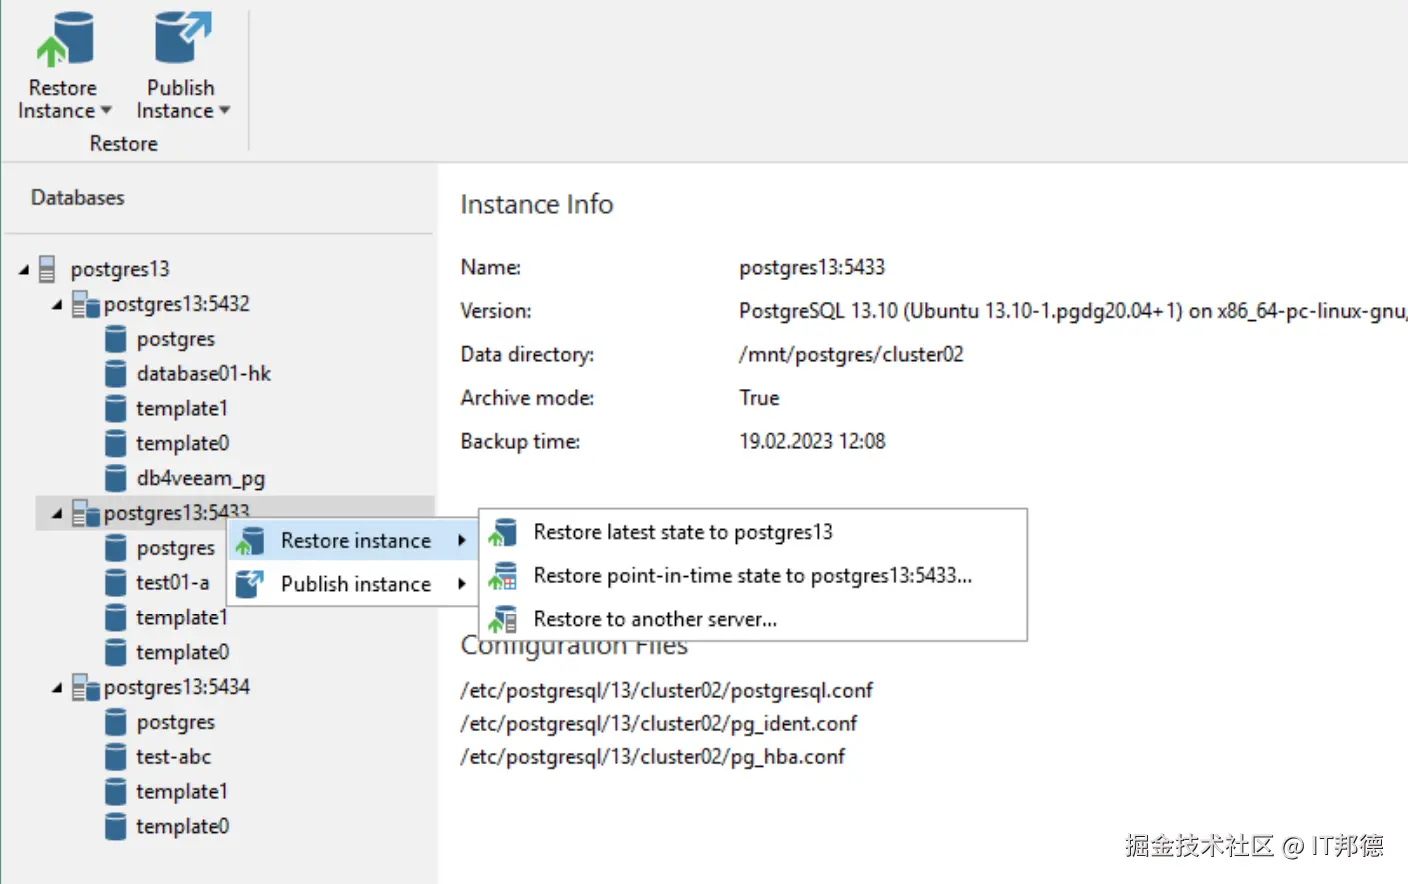
Task: Choose Restore latest state to postgres13
Action: pyautogui.click(x=754, y=533)
